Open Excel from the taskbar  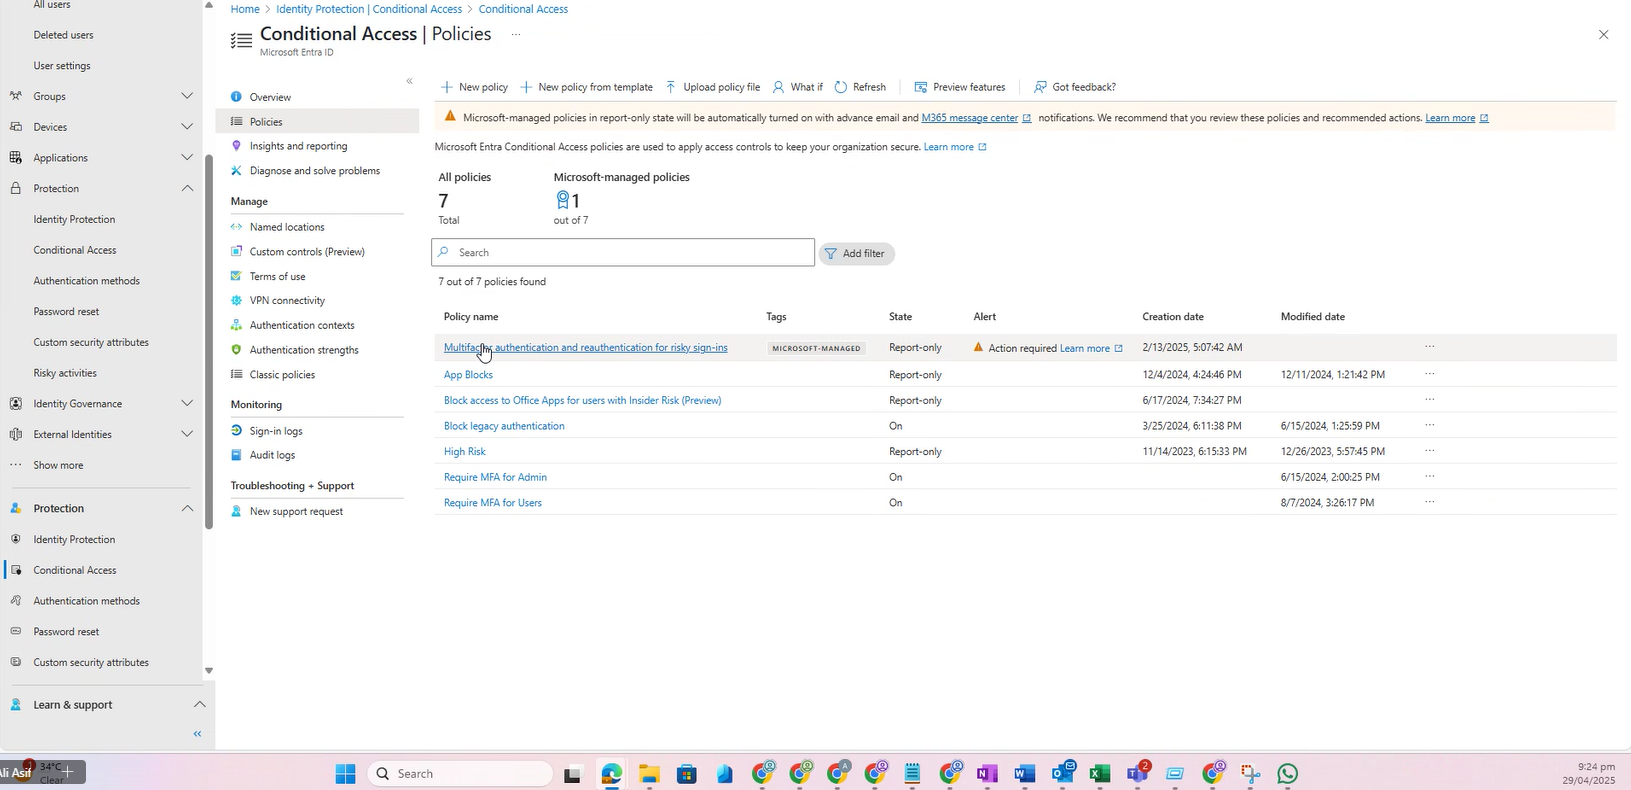[1100, 774]
